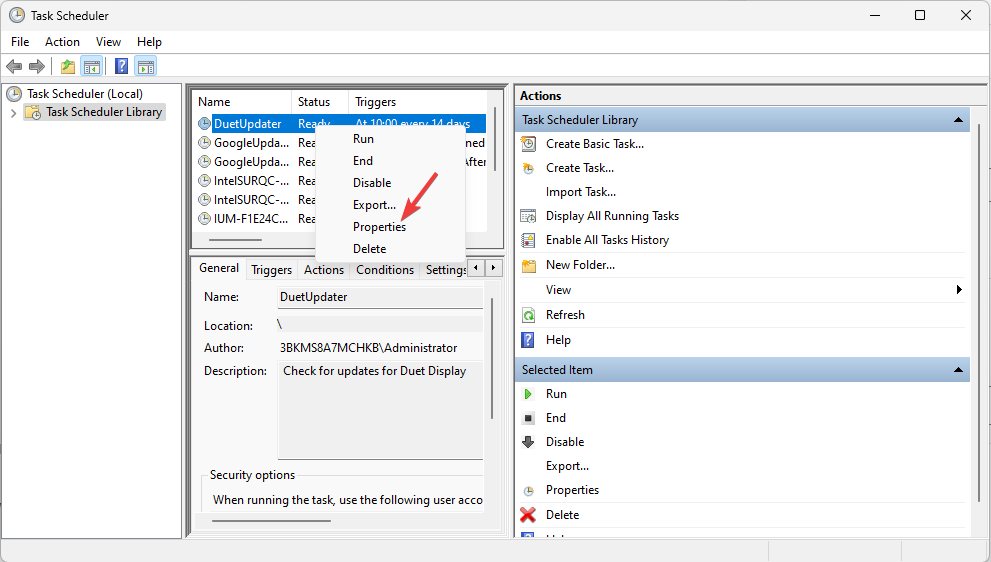
Task: Click the Up one level folder icon
Action: (67, 67)
